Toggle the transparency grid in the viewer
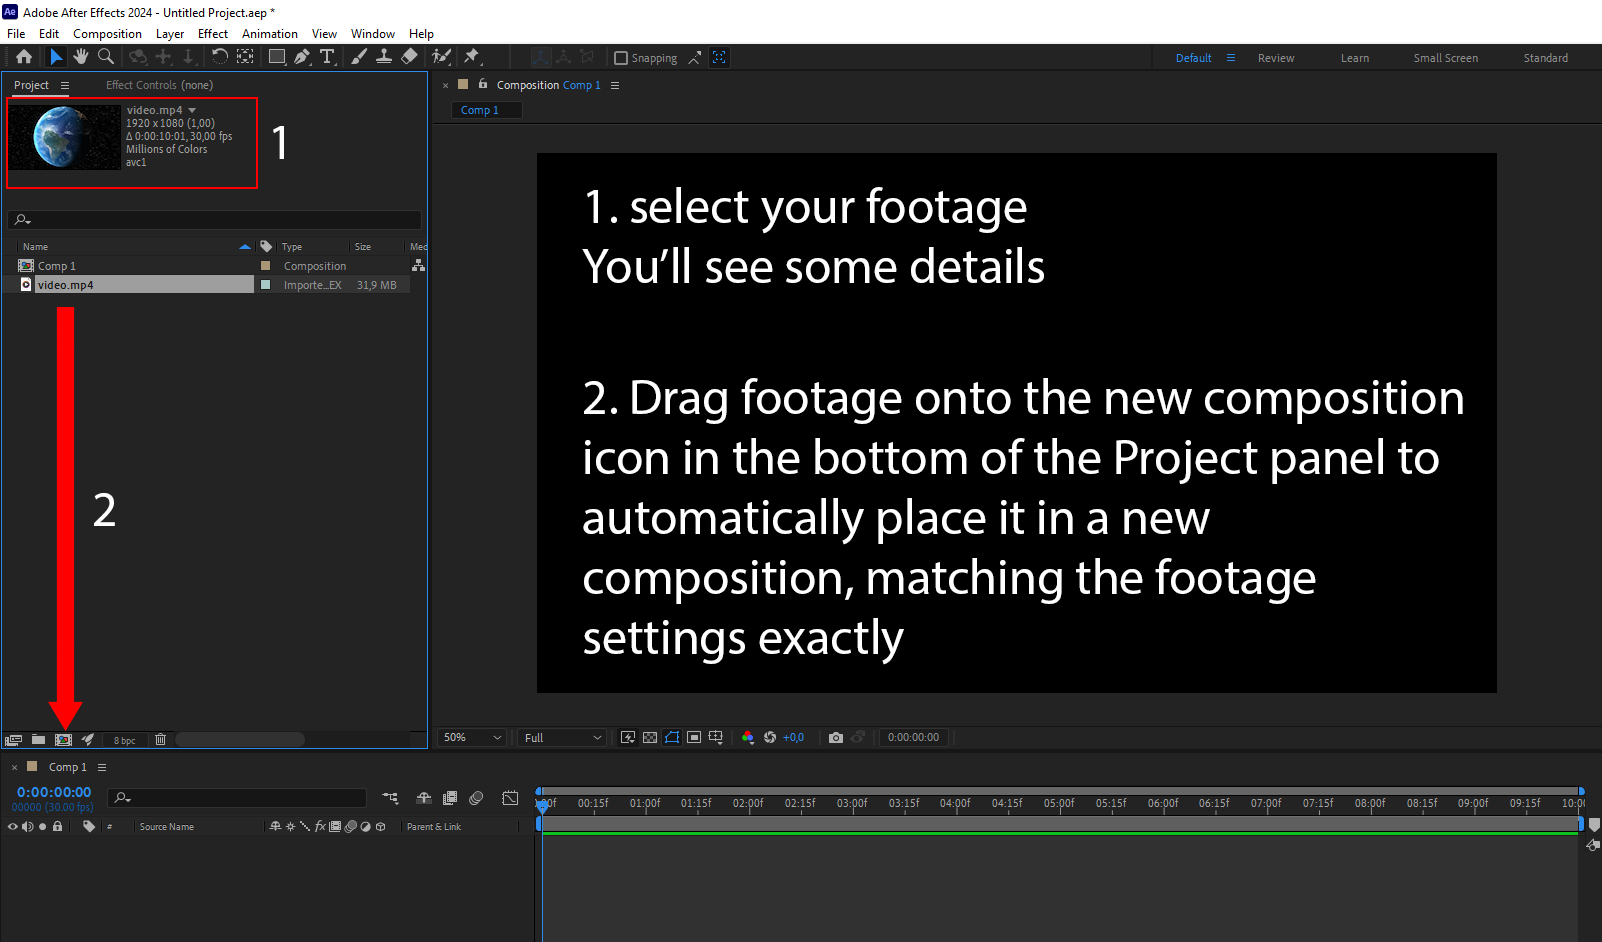1602x942 pixels. [649, 737]
